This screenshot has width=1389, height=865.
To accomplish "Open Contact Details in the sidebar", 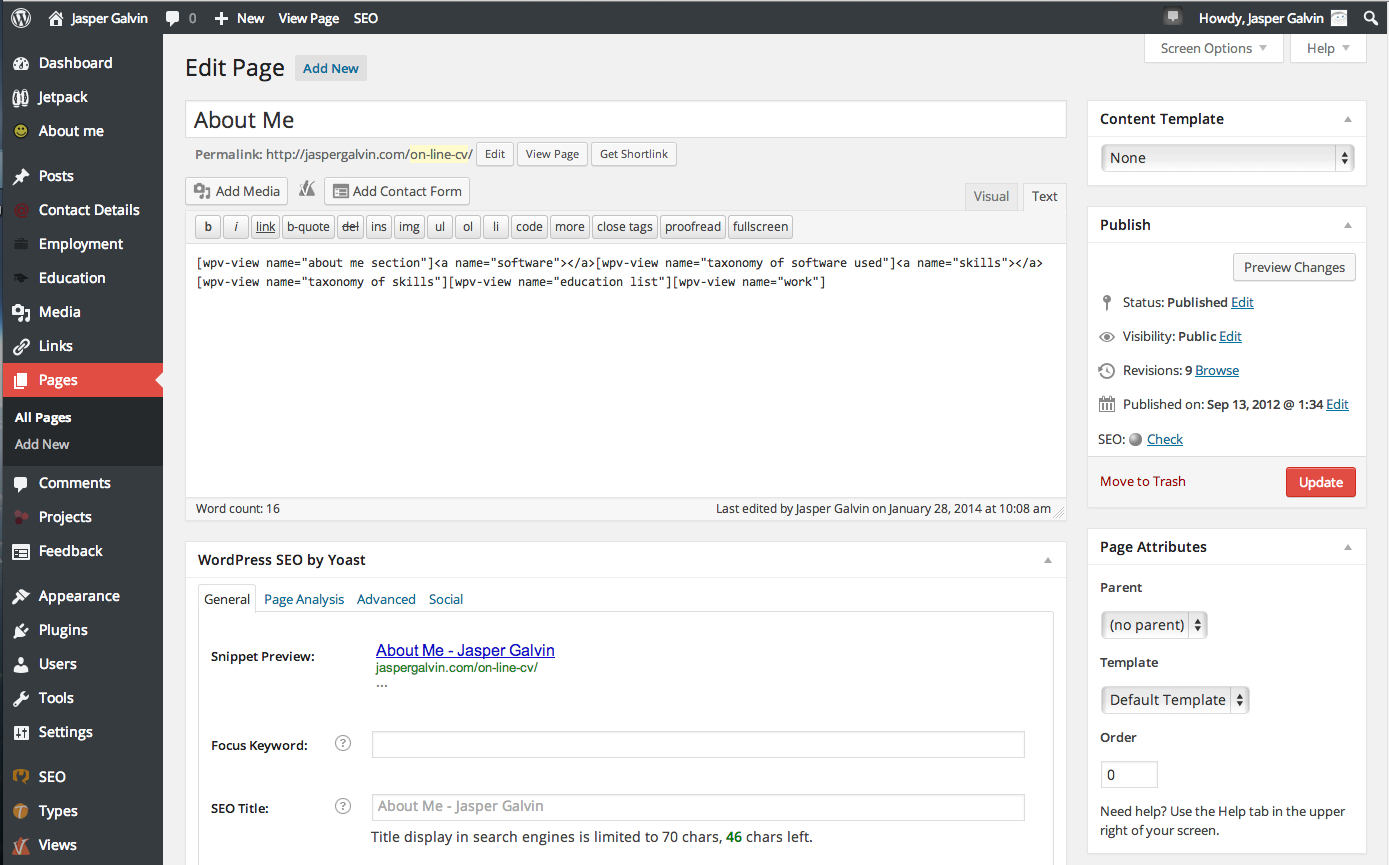I will coord(89,210).
